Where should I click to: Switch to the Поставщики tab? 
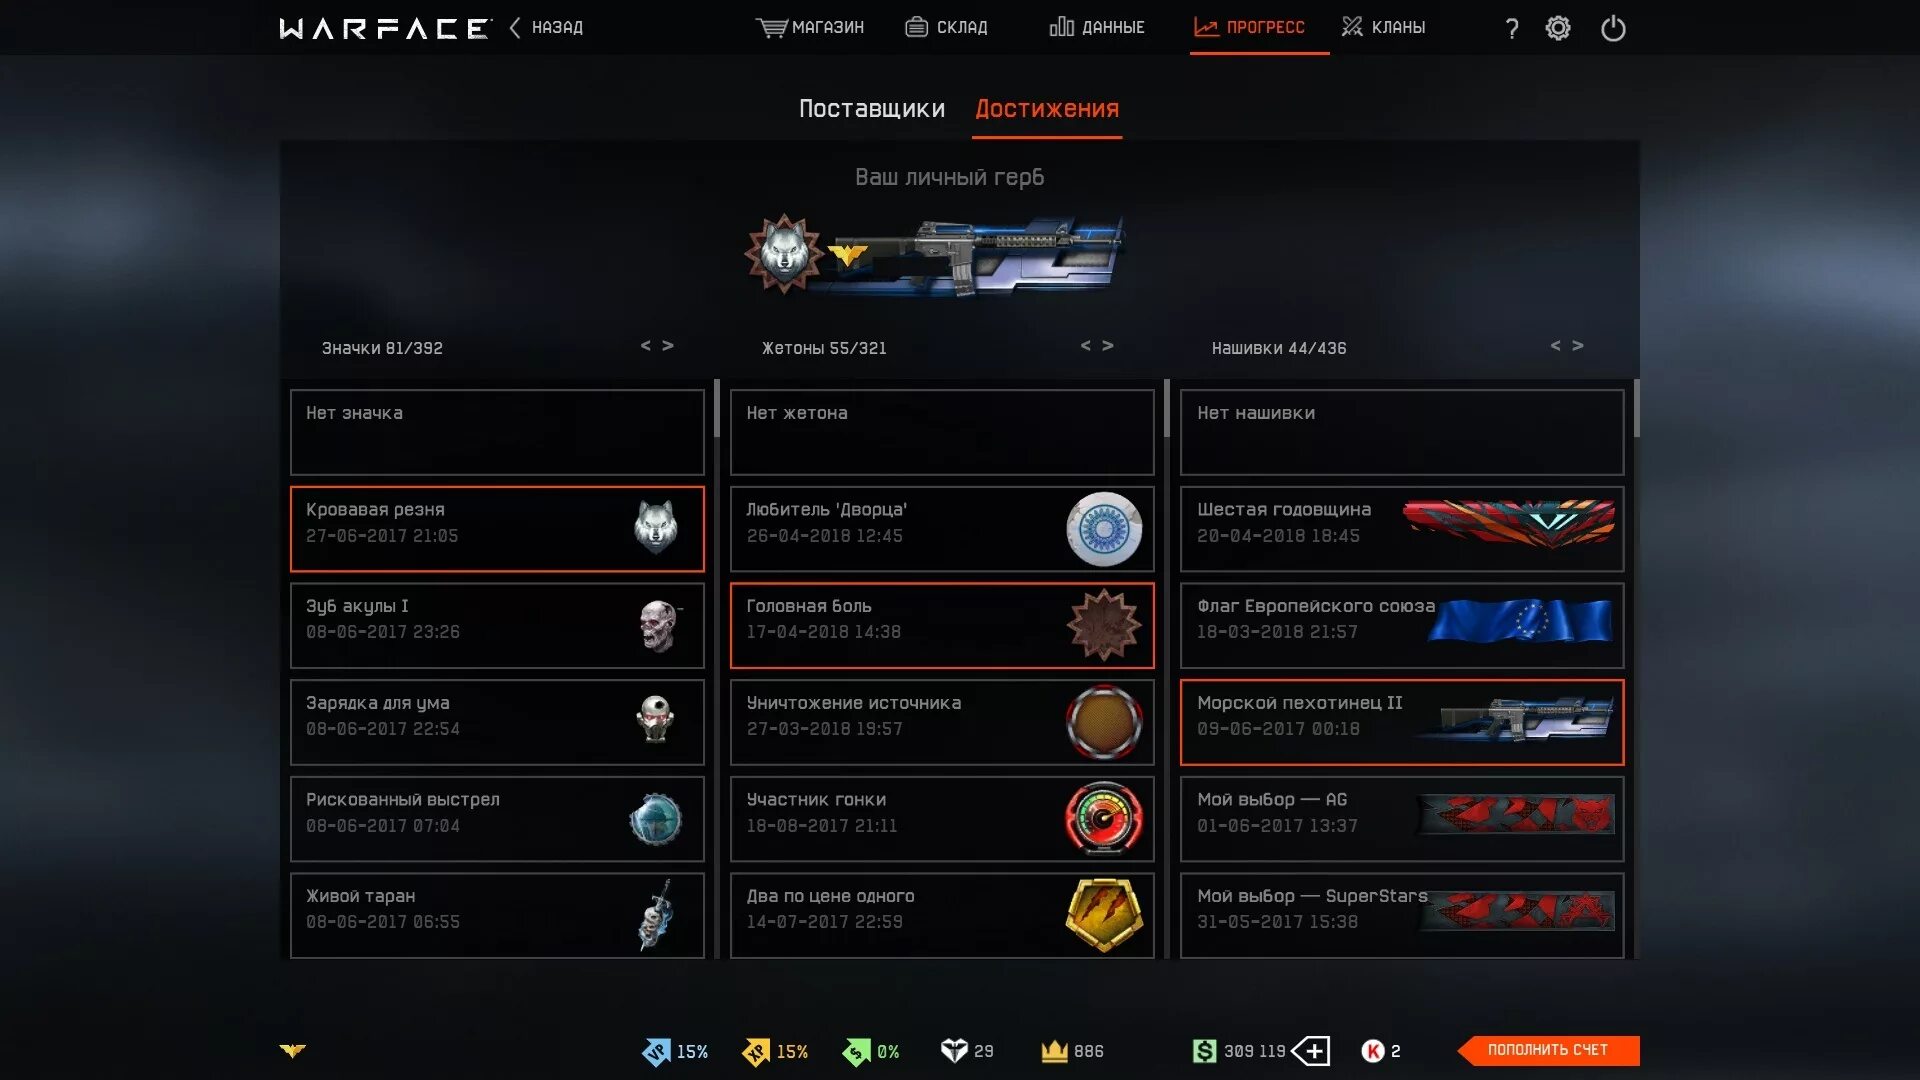point(872,109)
